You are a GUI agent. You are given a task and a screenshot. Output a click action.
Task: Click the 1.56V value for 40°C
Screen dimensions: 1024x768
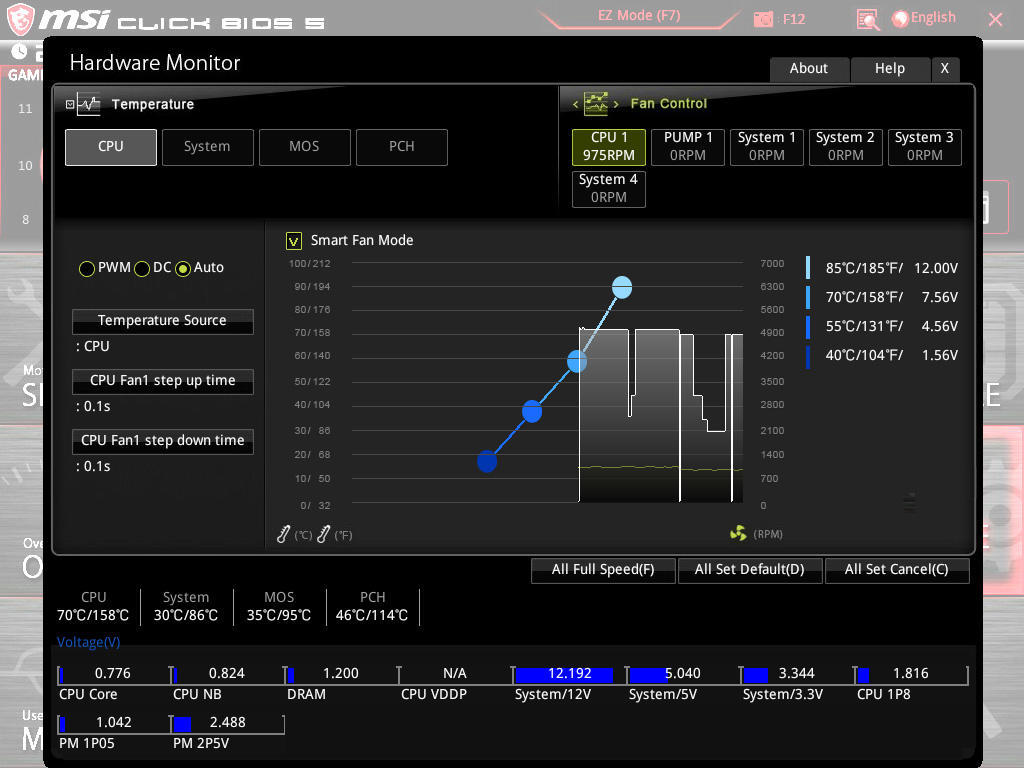click(x=940, y=355)
